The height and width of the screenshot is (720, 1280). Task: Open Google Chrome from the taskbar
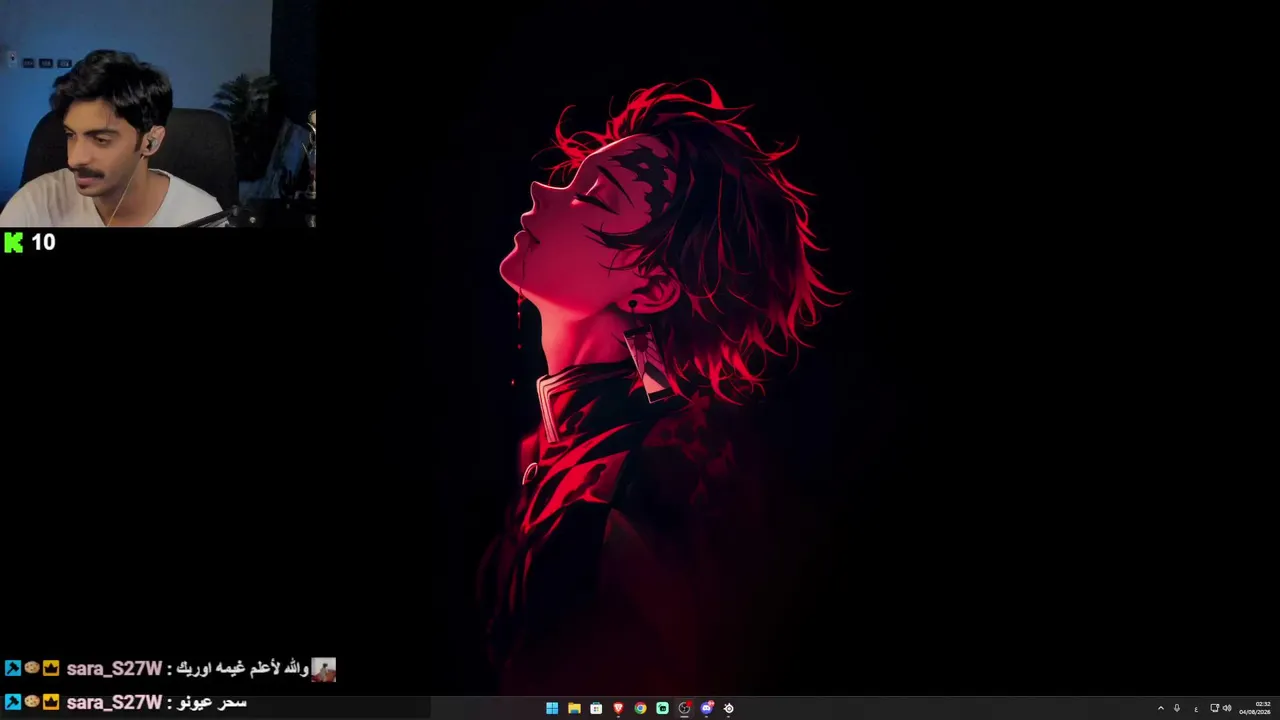(640, 708)
